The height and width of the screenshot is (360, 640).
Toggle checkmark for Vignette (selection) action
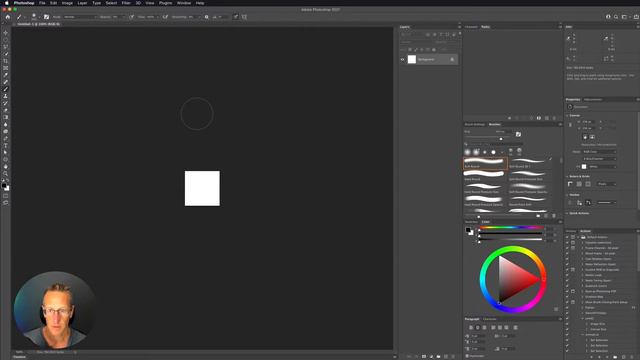pos(567,242)
